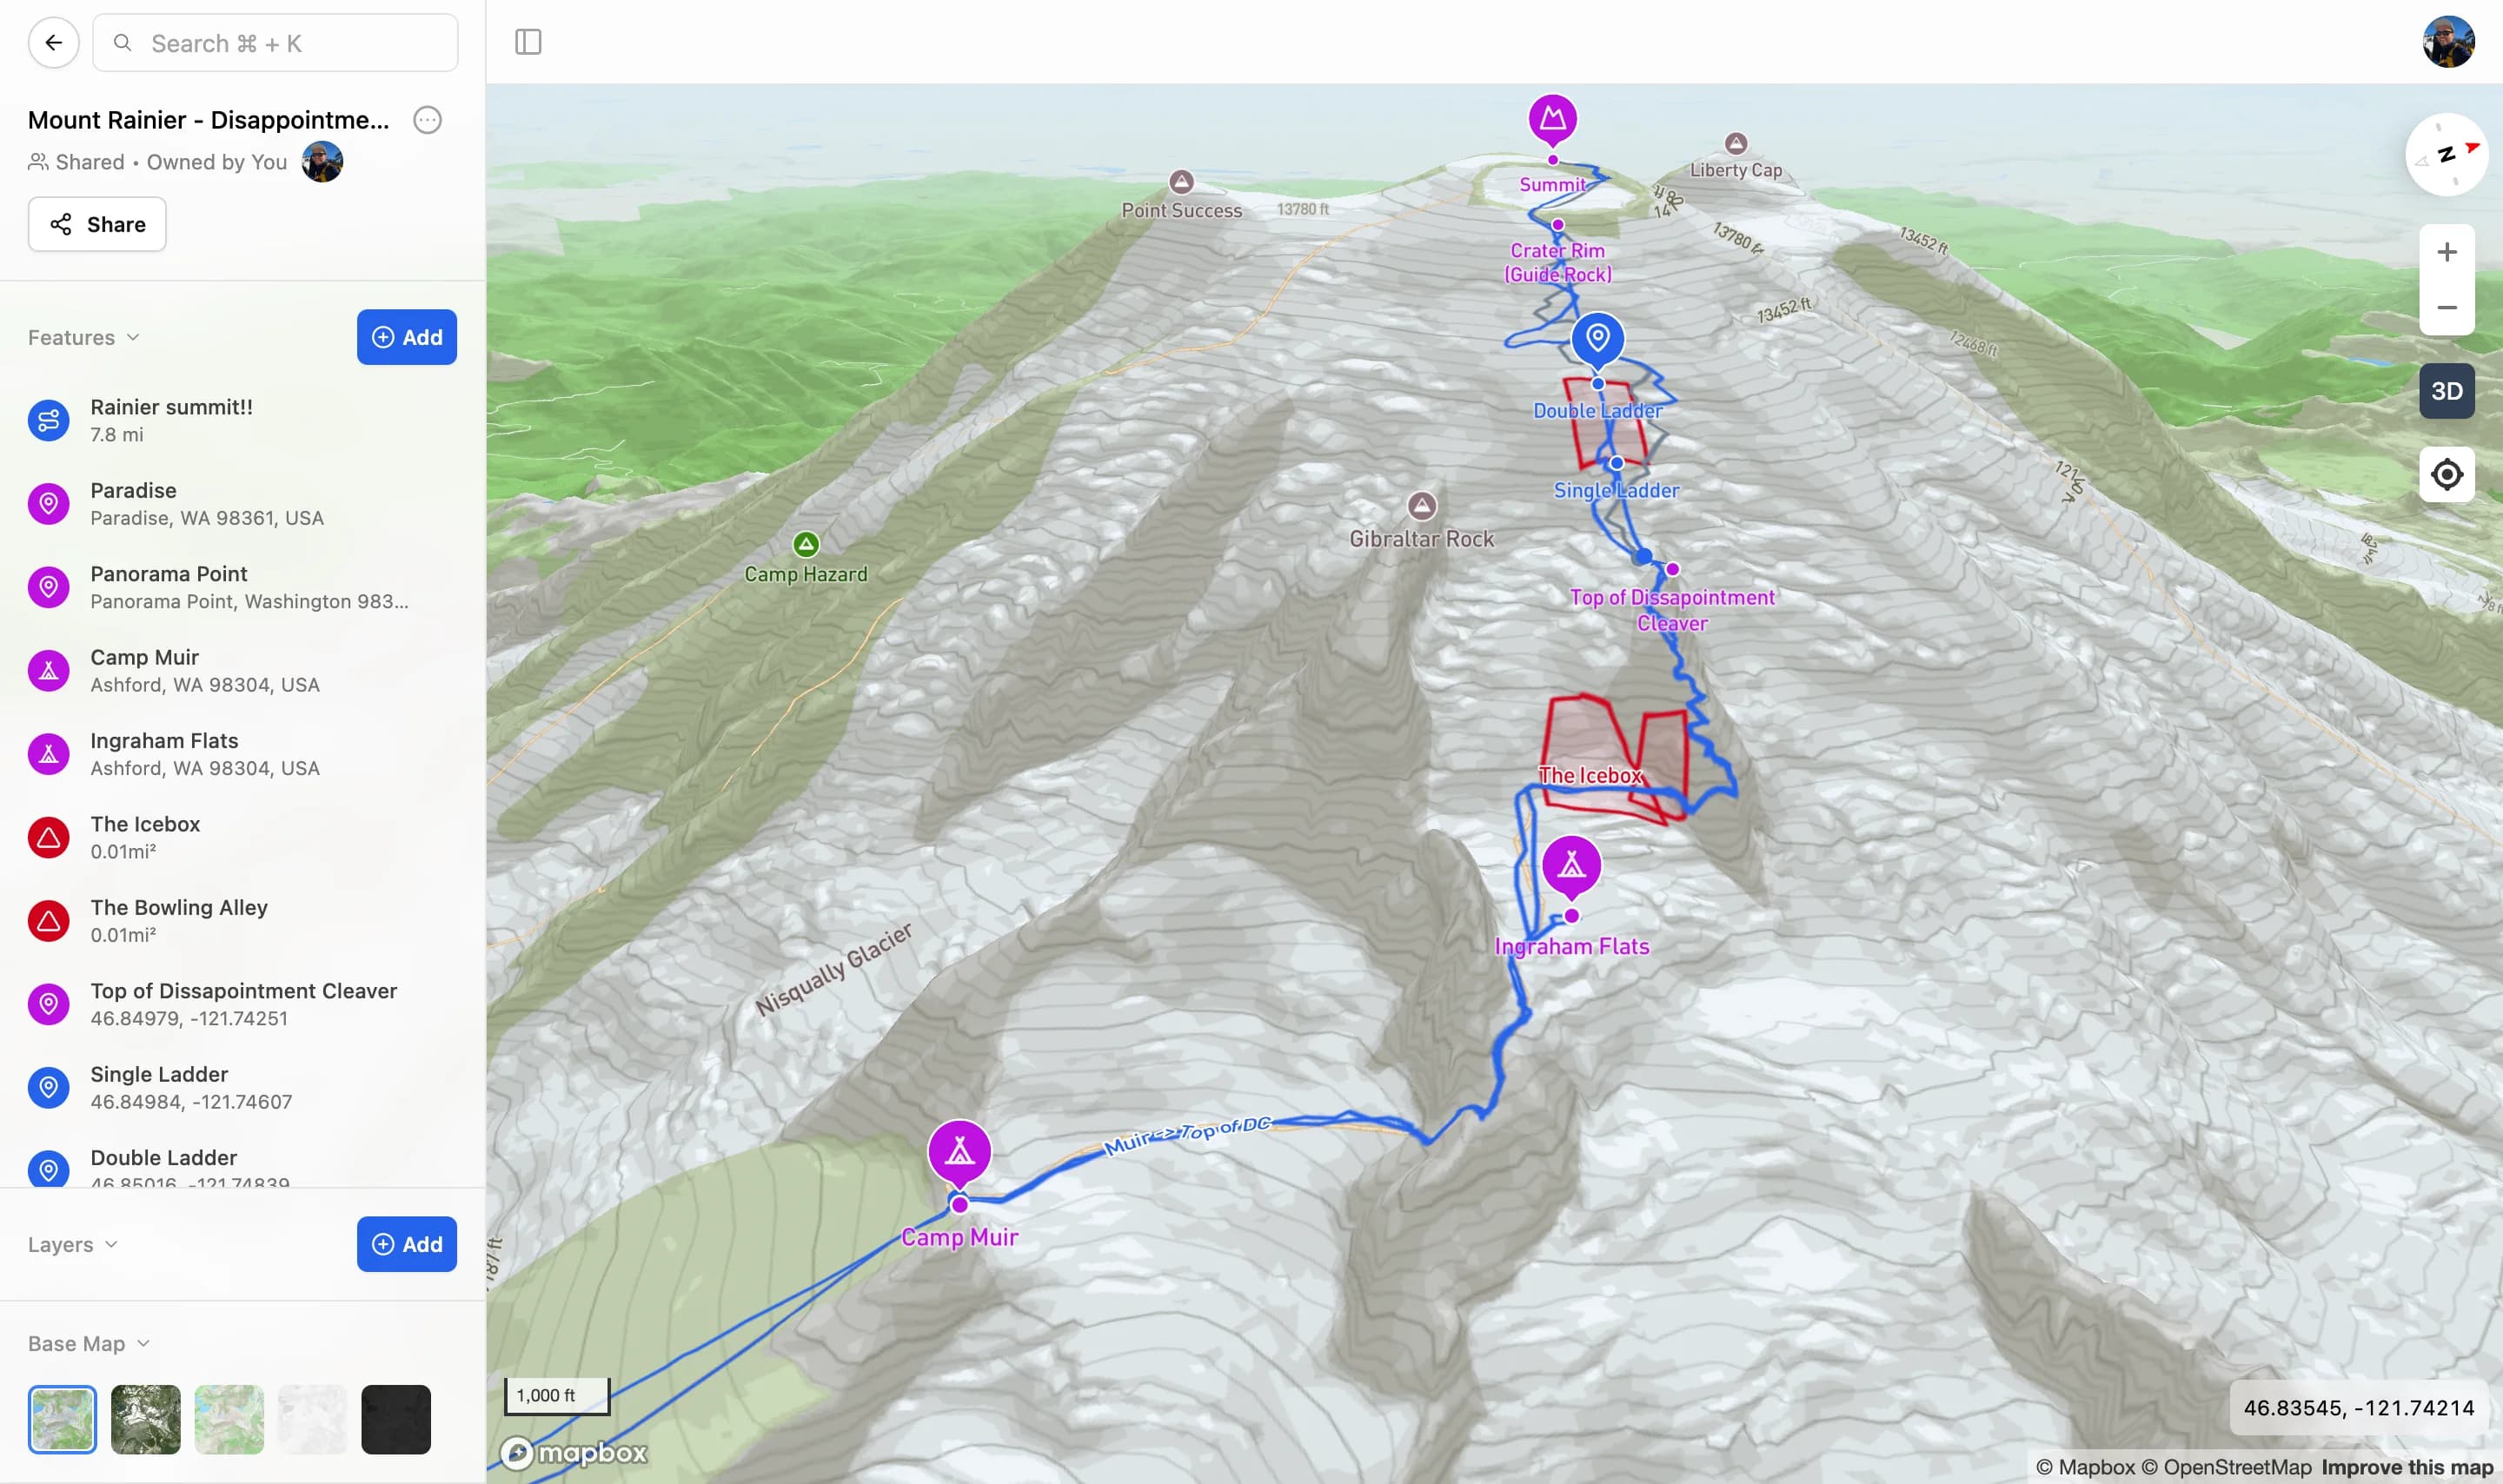
Task: Click the compass to reset north
Action: [2446, 155]
